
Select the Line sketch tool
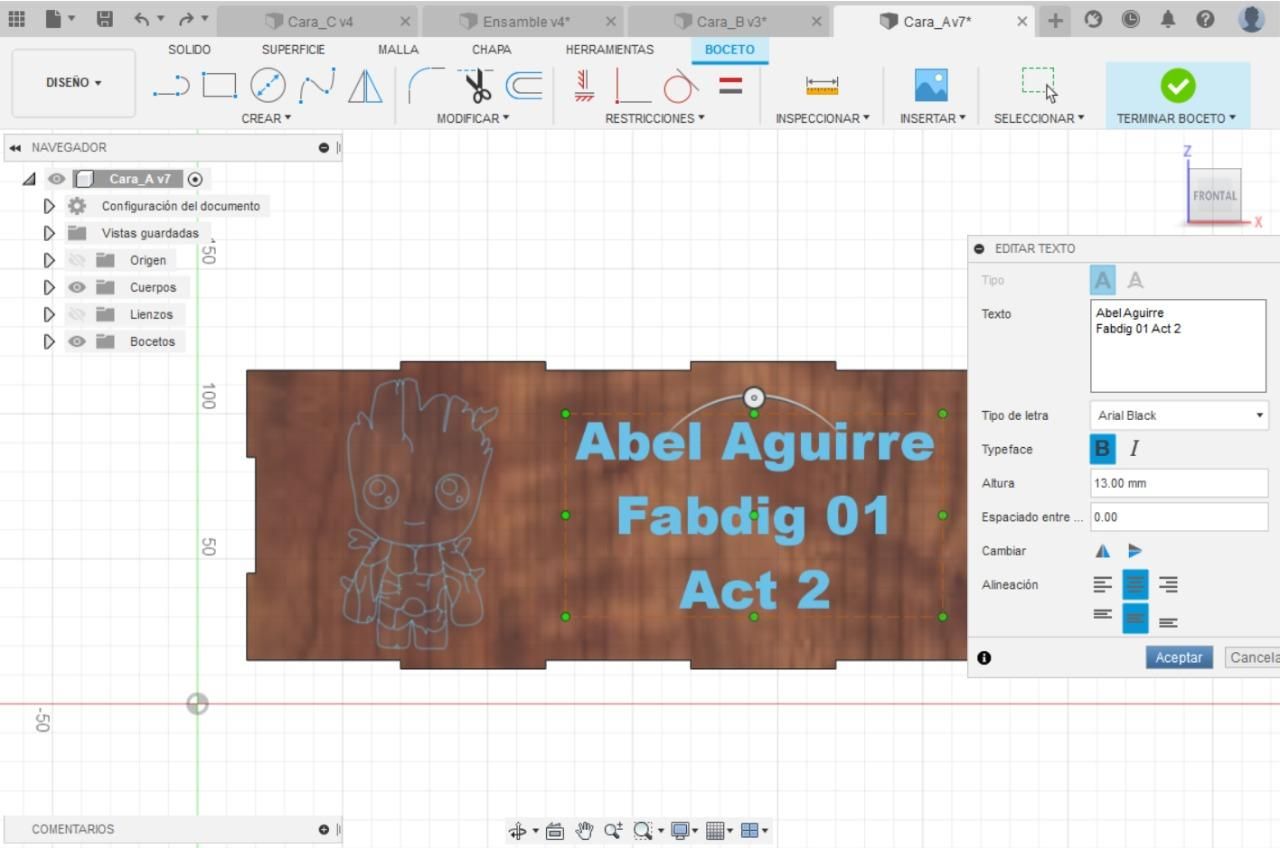click(171, 87)
